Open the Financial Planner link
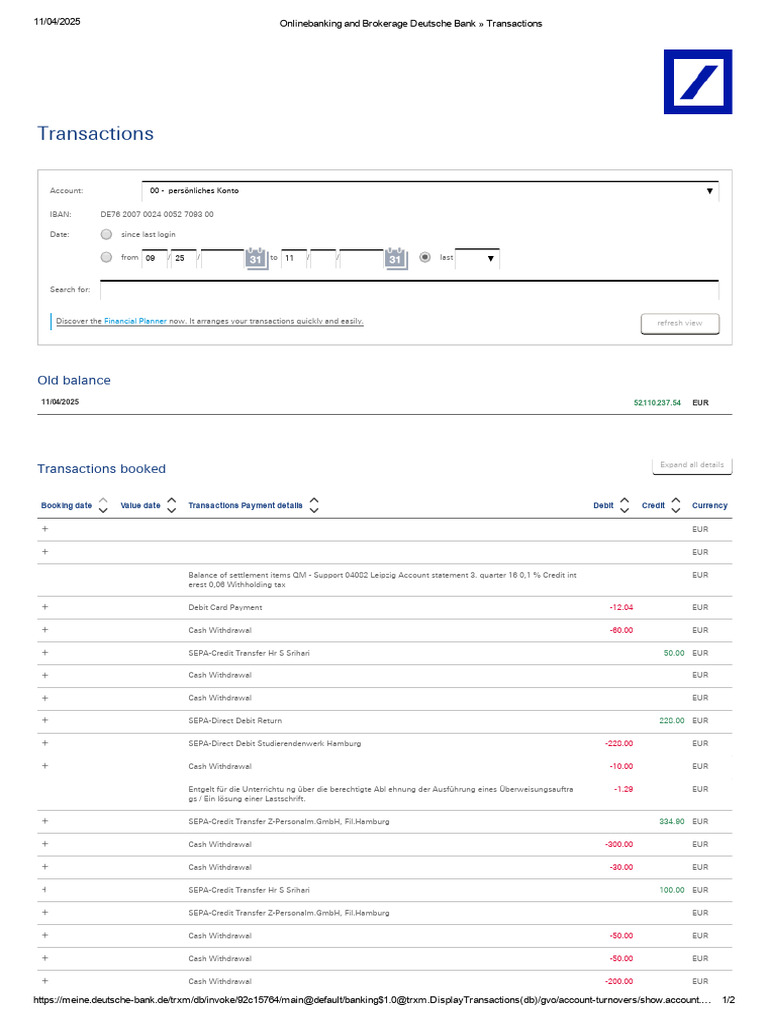The image size is (768, 1024). pos(135,321)
